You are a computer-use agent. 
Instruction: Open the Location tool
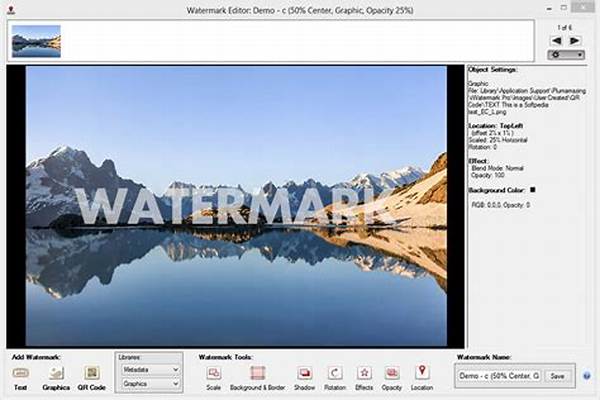[x=421, y=372]
